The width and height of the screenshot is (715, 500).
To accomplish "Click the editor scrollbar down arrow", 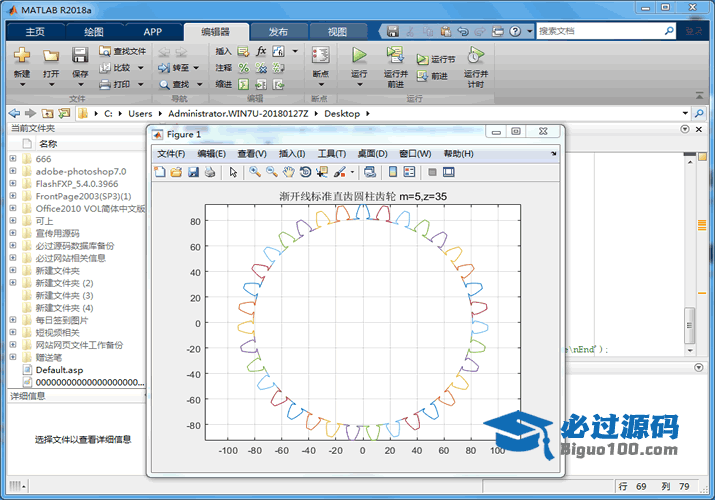I will coord(690,351).
